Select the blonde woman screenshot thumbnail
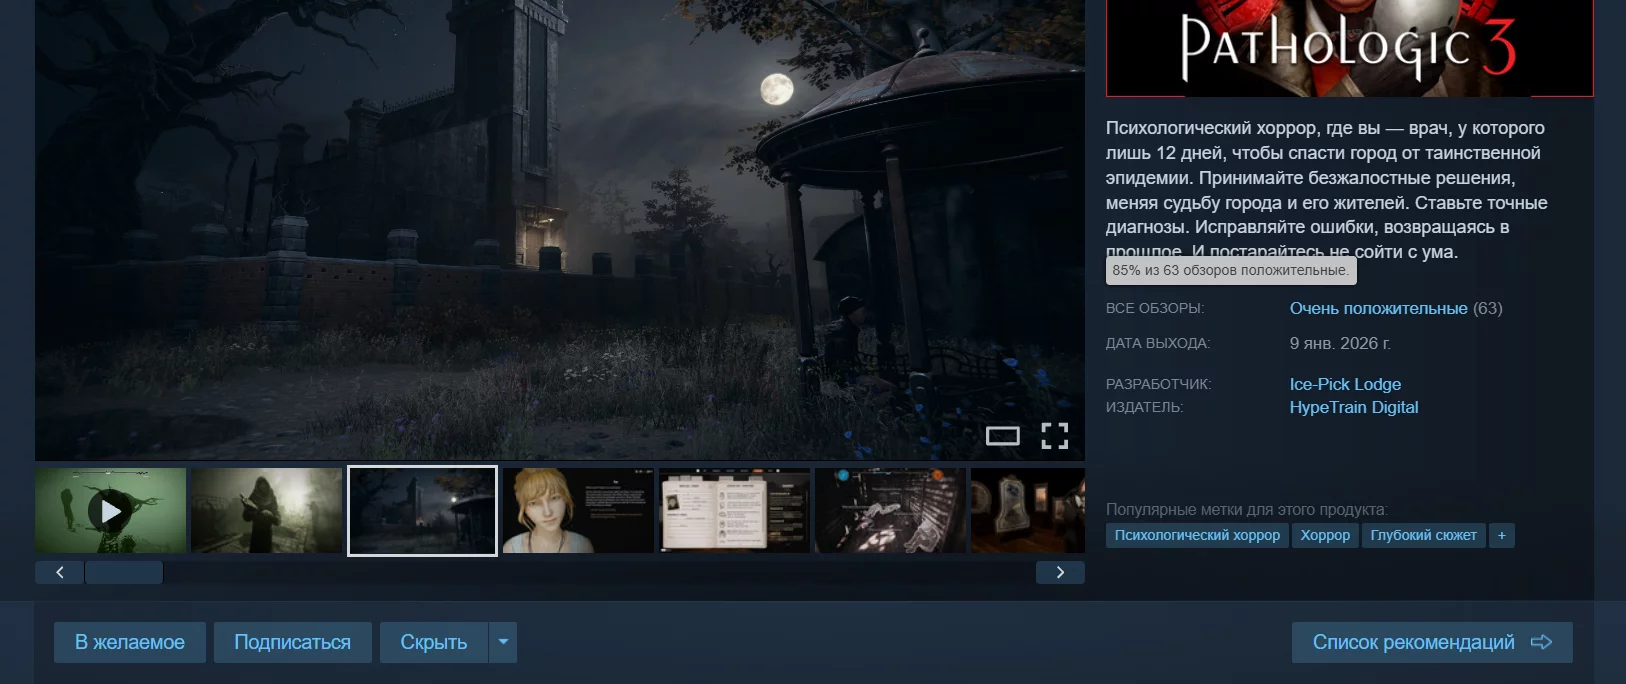 pyautogui.click(x=578, y=510)
